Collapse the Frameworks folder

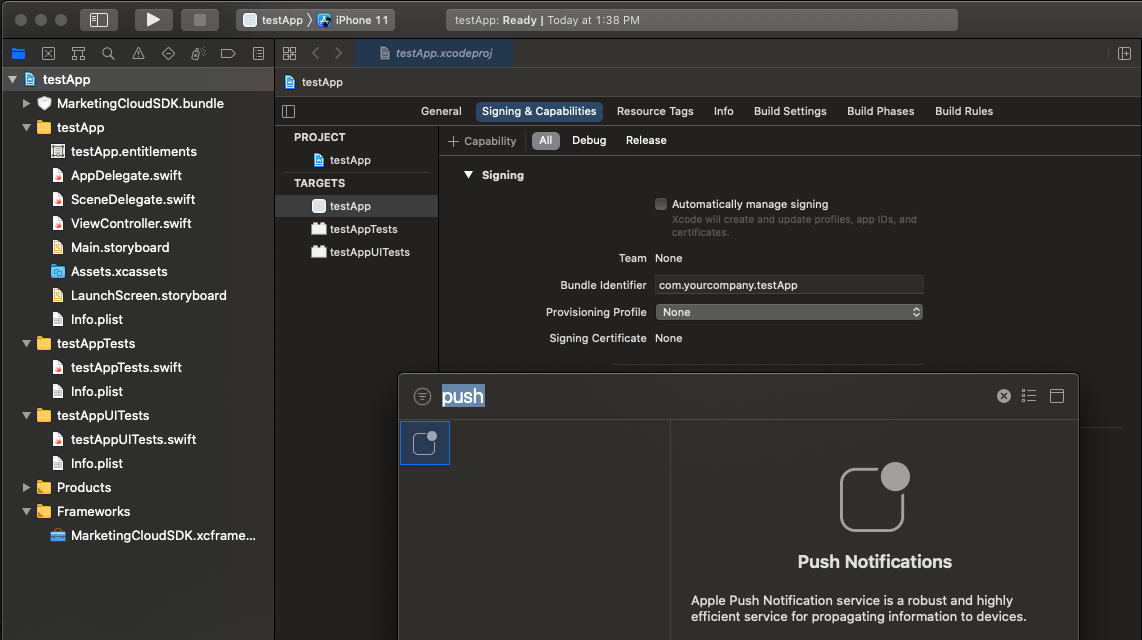pyautogui.click(x=26, y=512)
